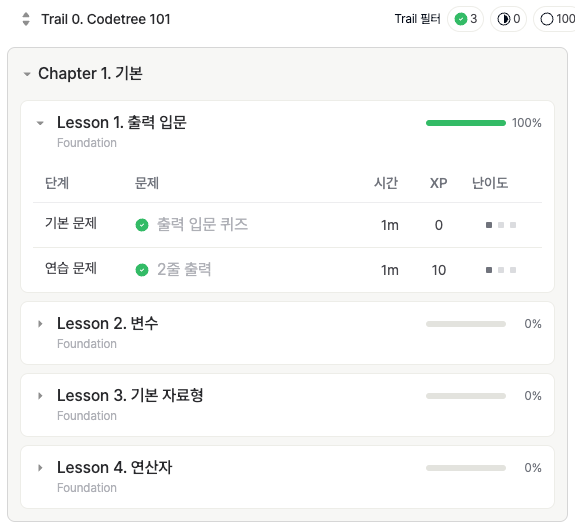Click Lesson 2 empty progress bar
The image size is (575, 529).
coord(466,324)
